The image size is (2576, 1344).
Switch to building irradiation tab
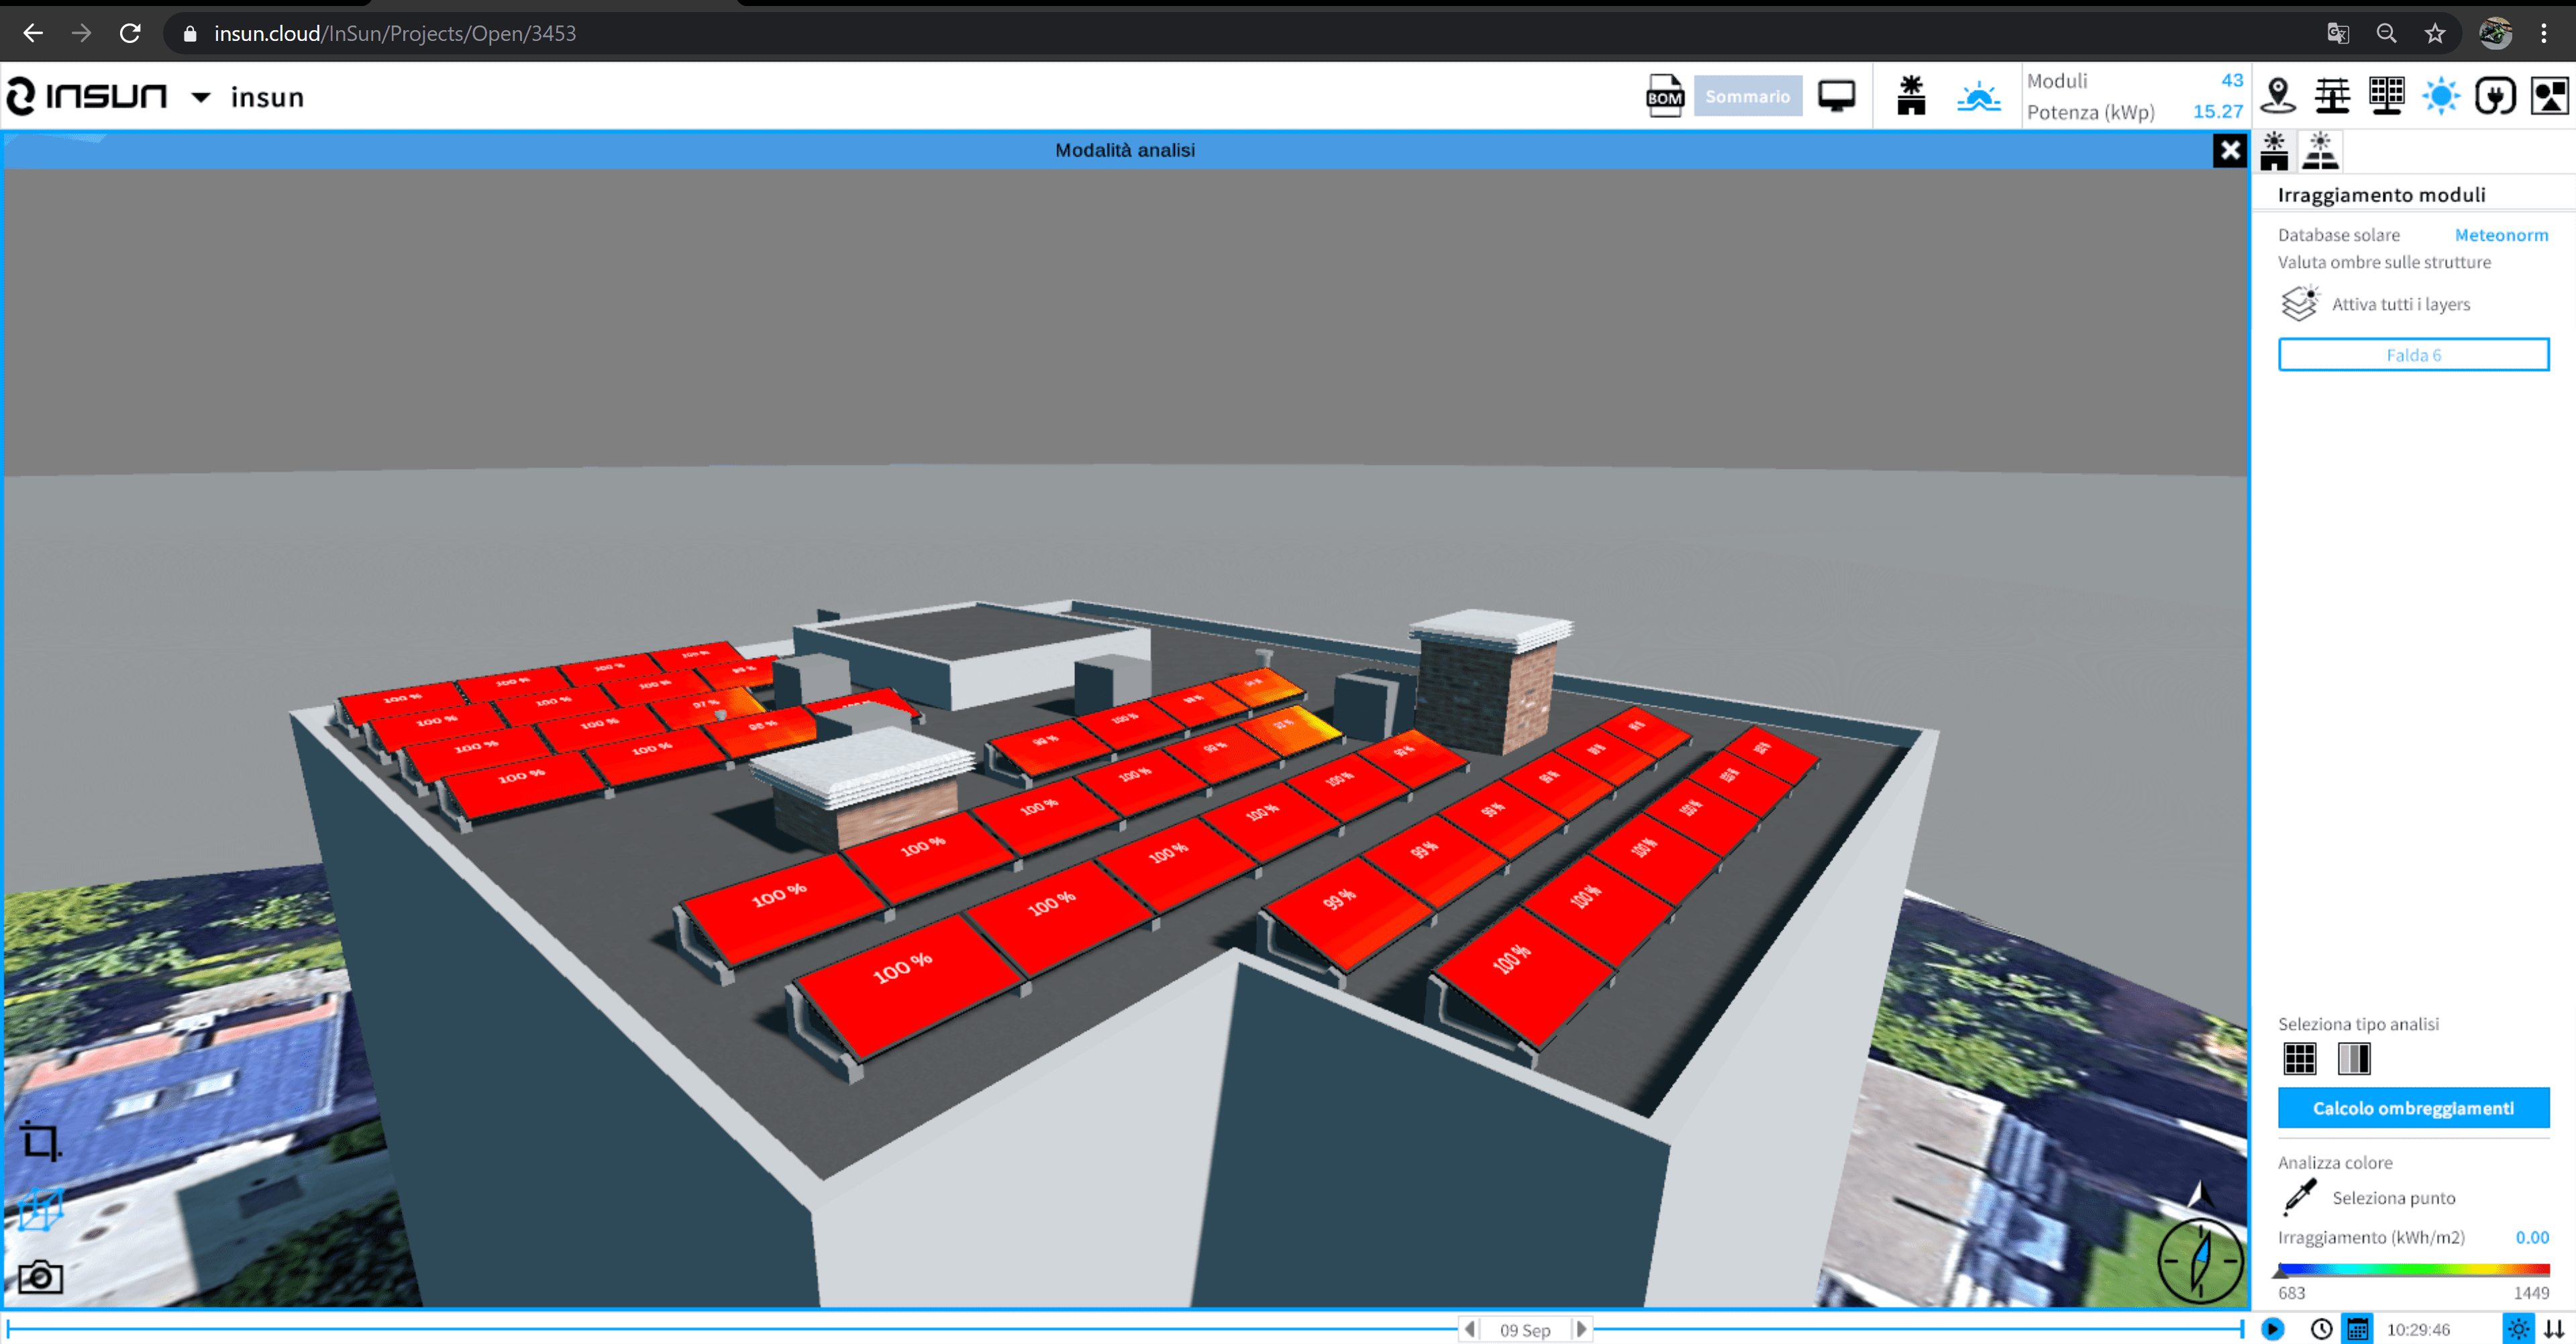(2274, 151)
